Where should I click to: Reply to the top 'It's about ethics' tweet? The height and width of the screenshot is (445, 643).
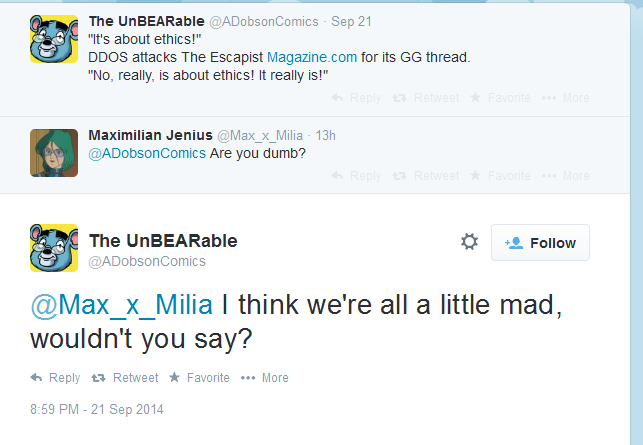coord(356,98)
